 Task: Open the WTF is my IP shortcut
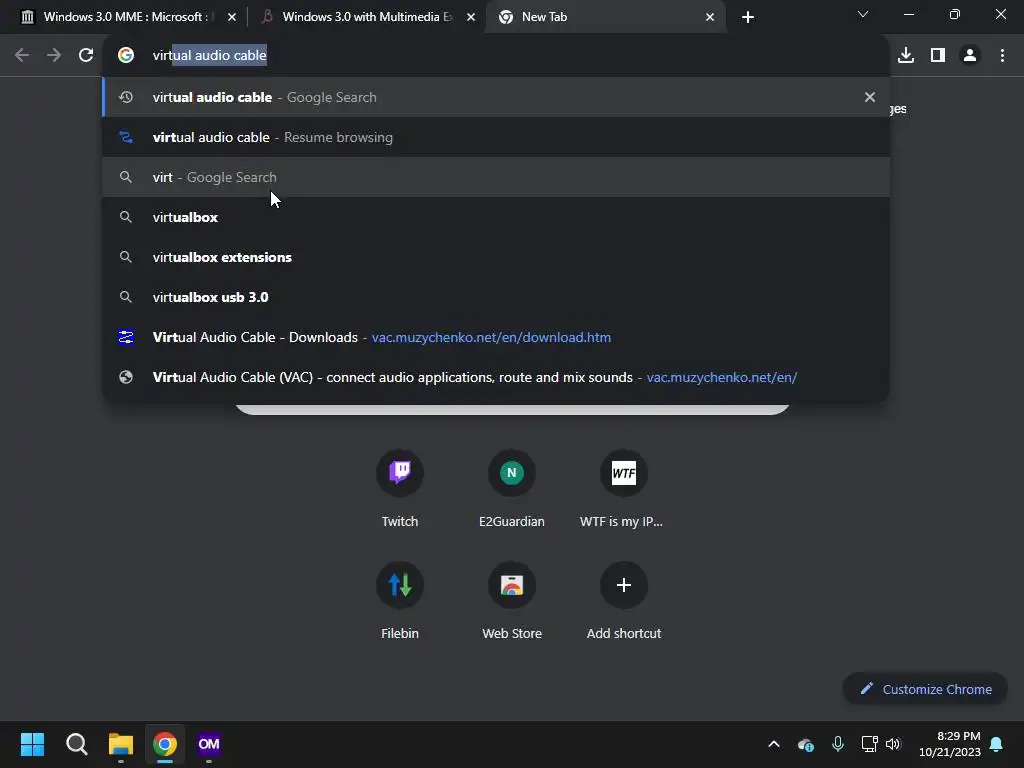(x=623, y=488)
